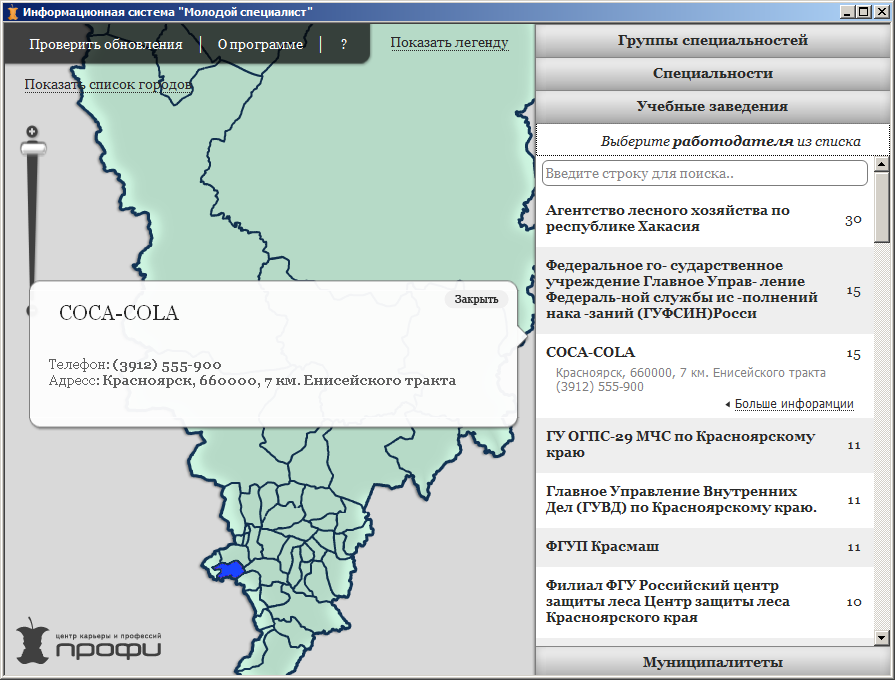Select ГУ ОГПС-29 МЧС по Красноярскому краю
The image size is (895, 680).
click(x=704, y=445)
